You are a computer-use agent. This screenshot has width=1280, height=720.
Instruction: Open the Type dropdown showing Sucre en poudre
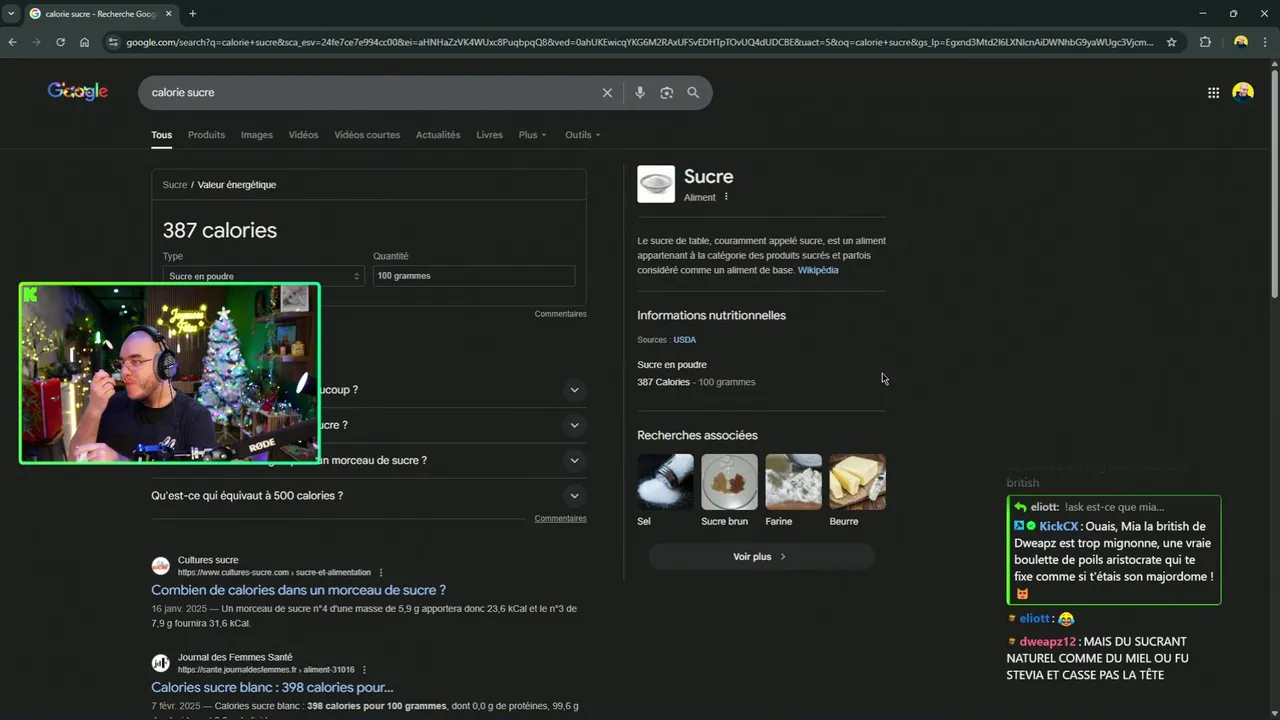pos(263,276)
